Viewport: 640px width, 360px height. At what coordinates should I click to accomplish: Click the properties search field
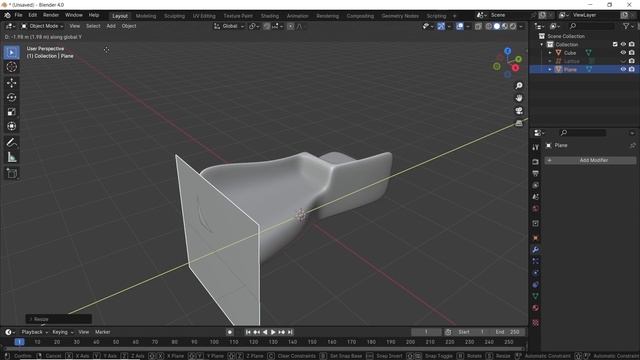pos(582,133)
